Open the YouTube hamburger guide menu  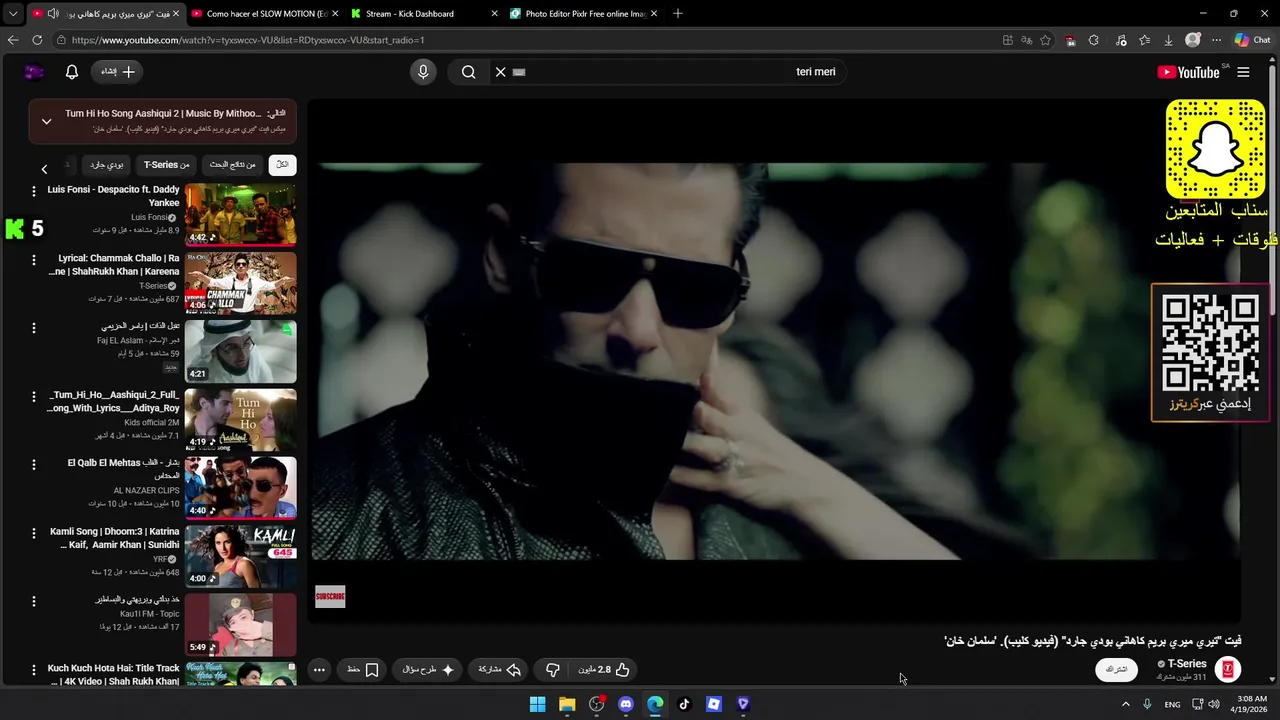click(x=1243, y=72)
